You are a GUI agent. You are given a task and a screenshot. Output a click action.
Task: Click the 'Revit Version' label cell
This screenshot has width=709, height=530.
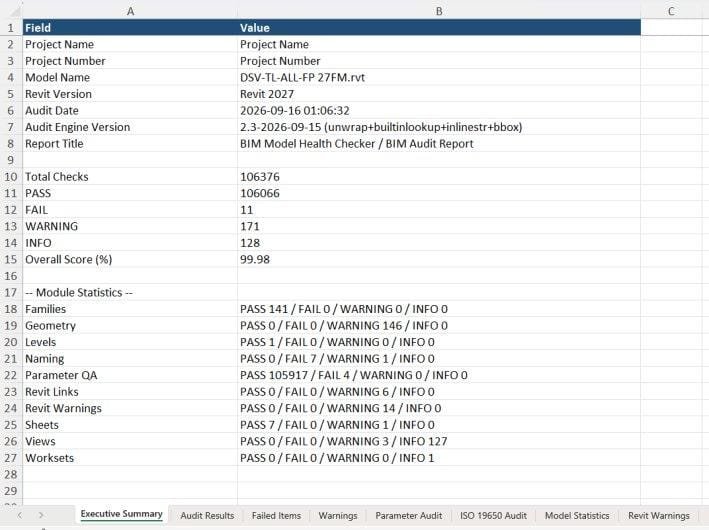point(130,94)
